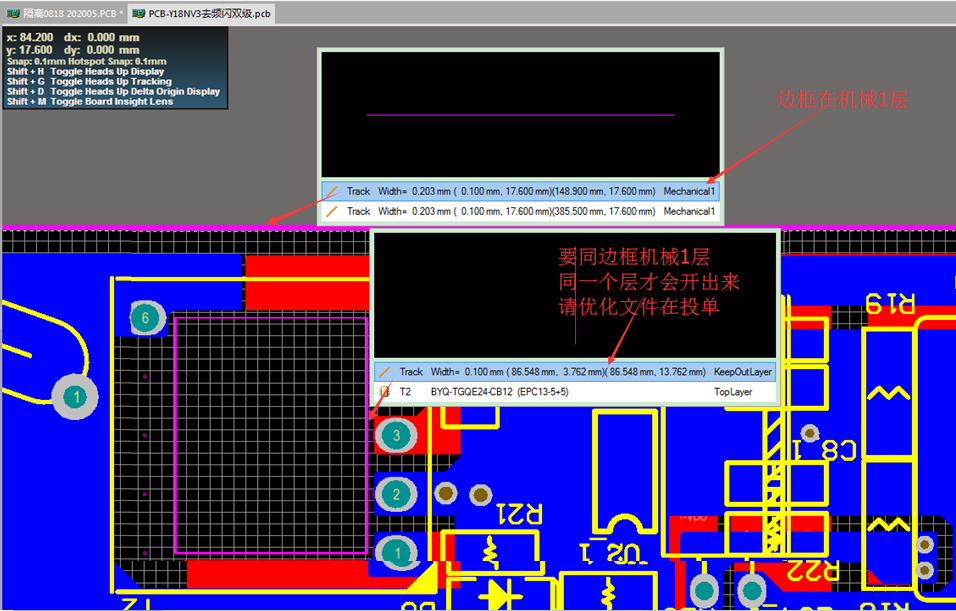Click the T2 component icon in popup list
Viewport: 956px width, 611px height.
click(x=384, y=393)
